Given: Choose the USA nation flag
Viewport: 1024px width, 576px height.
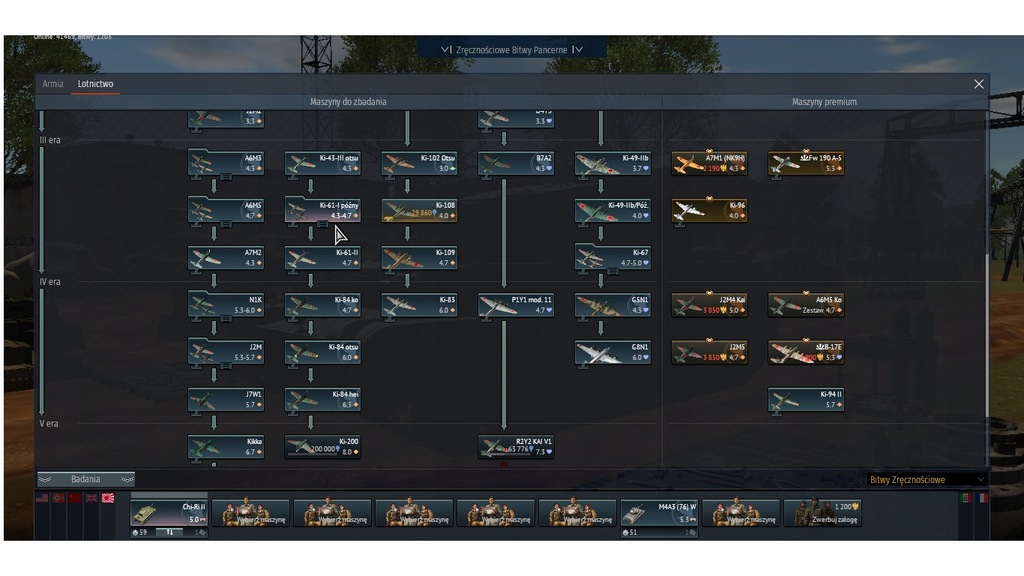Looking at the screenshot, I should click(42, 498).
